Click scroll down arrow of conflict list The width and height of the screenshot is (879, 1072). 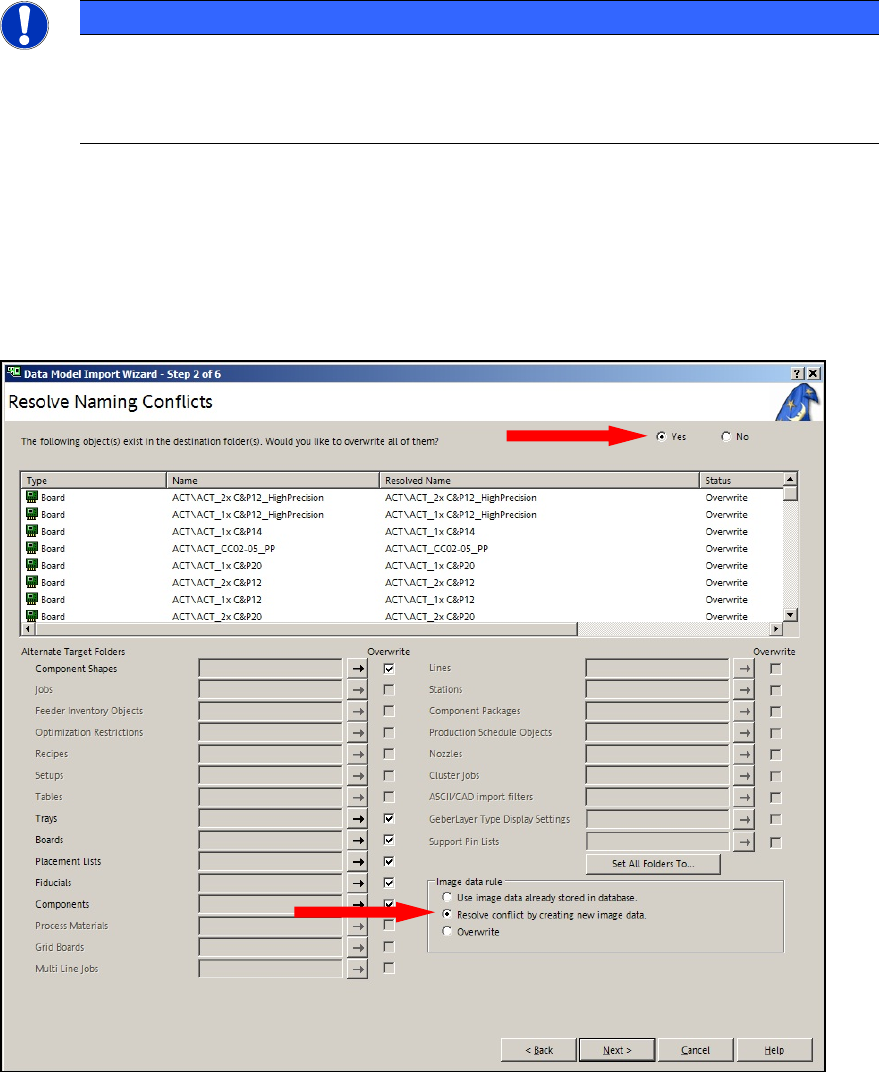pyautogui.click(x=790, y=615)
